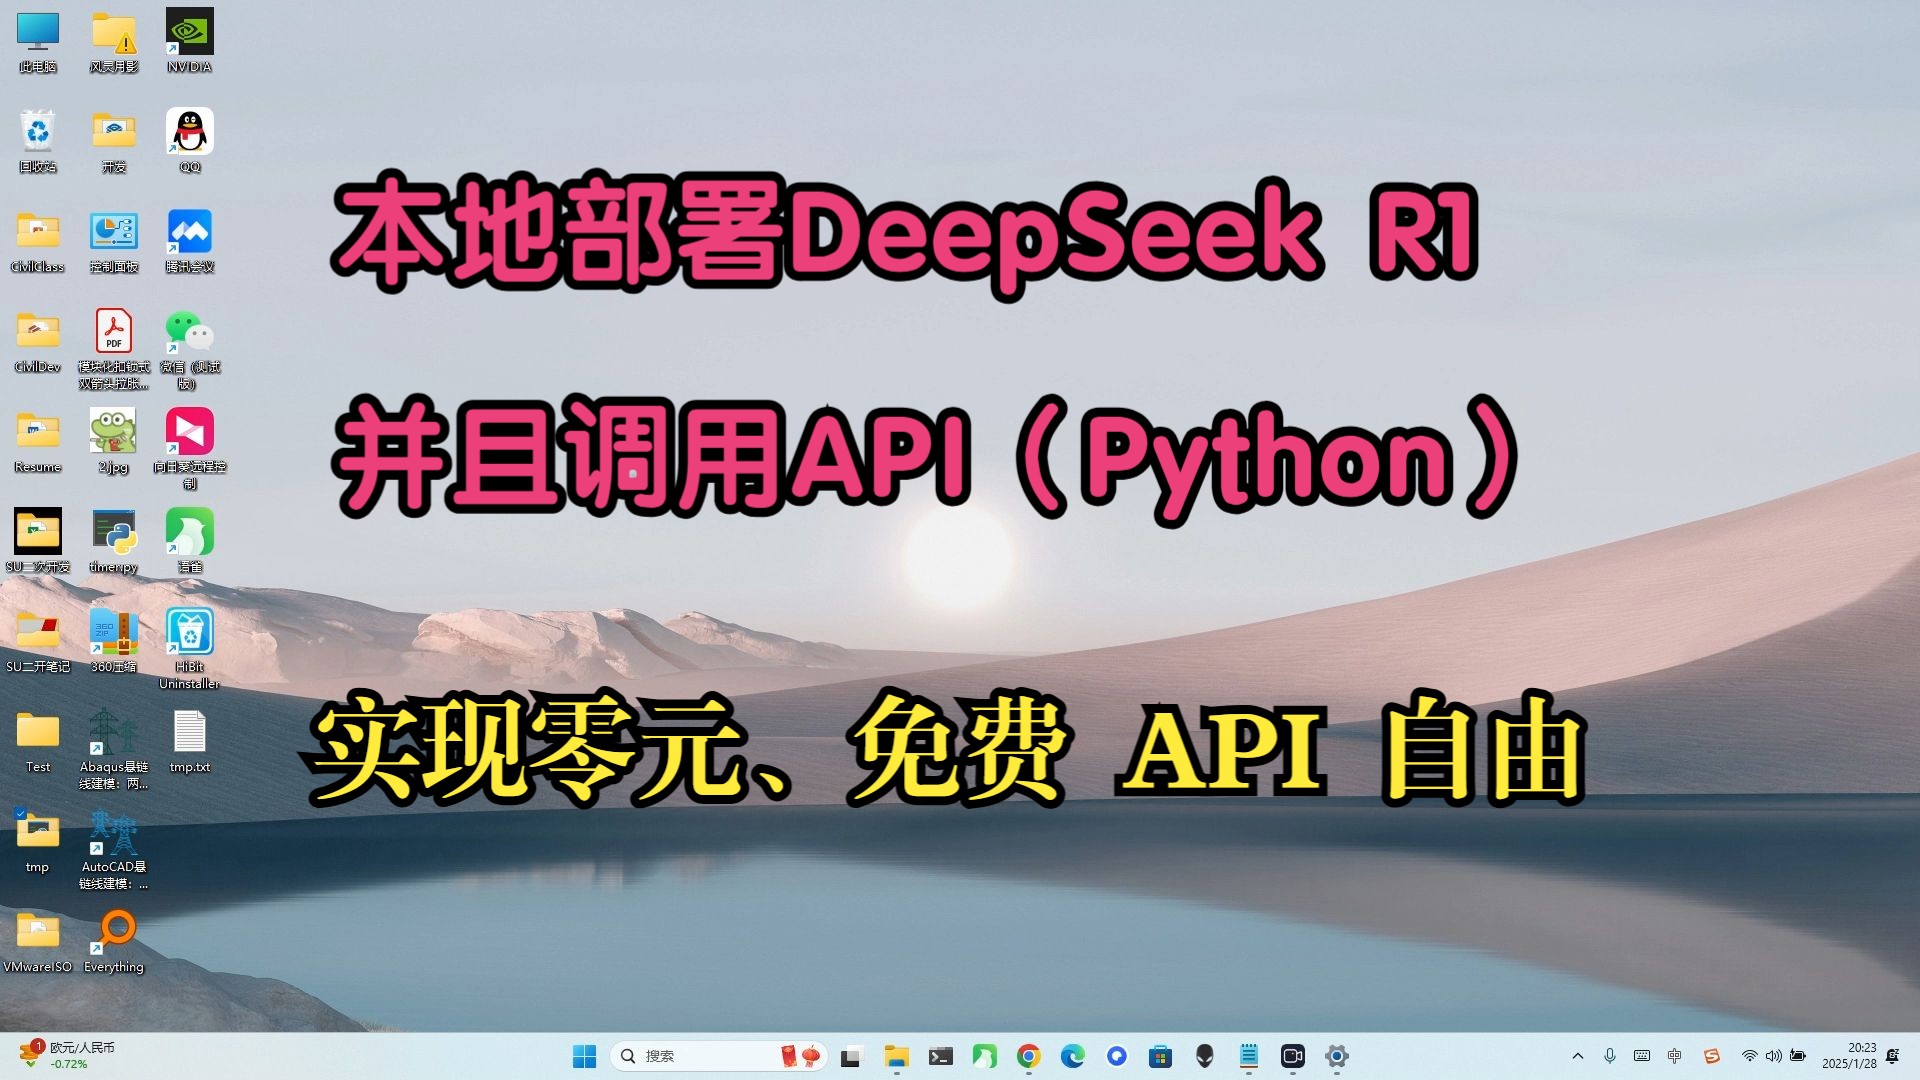Open the 回收站 recycle bin
Image resolution: width=1920 pixels, height=1080 pixels.
tap(37, 141)
